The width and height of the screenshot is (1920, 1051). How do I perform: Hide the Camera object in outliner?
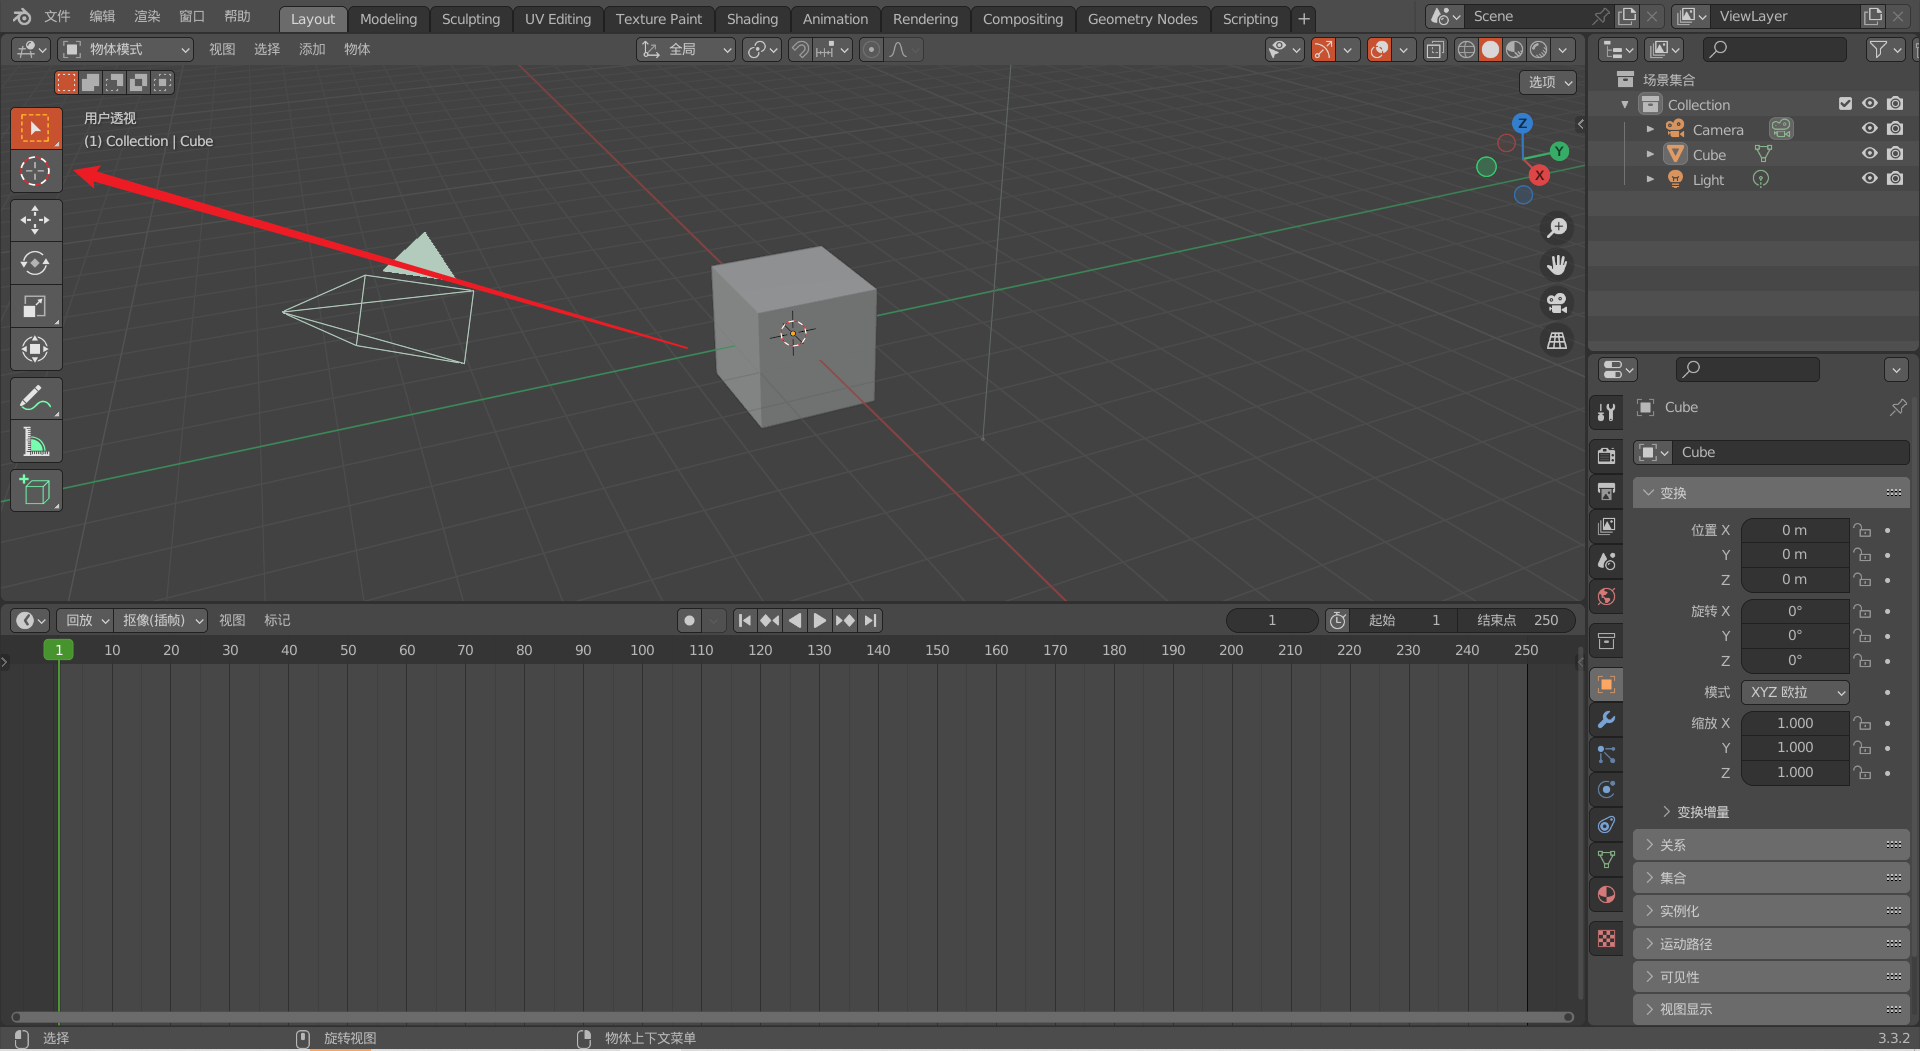tap(1869, 129)
